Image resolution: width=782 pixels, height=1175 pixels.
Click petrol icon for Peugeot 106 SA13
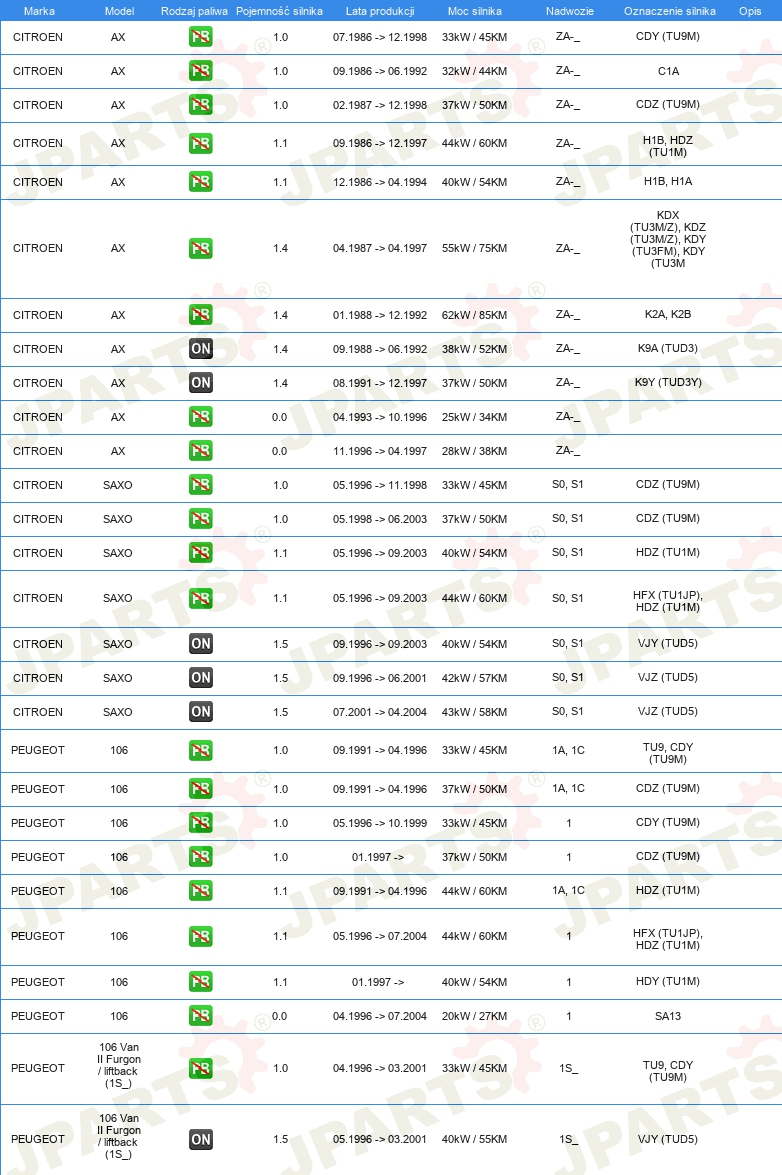(200, 1015)
